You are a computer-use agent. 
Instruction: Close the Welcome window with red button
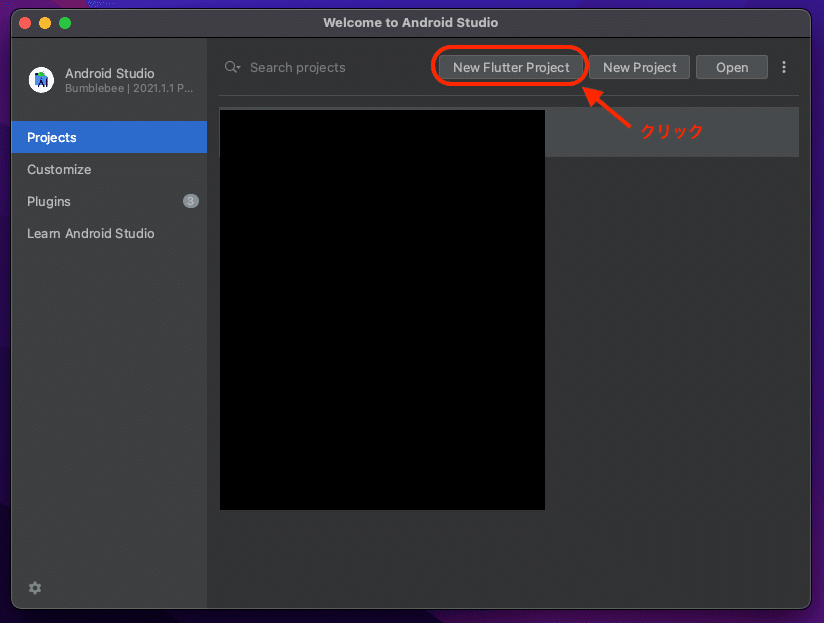tap(25, 23)
